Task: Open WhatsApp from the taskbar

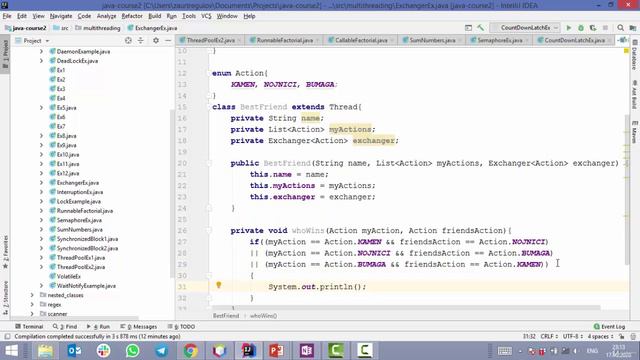Action: [133, 351]
